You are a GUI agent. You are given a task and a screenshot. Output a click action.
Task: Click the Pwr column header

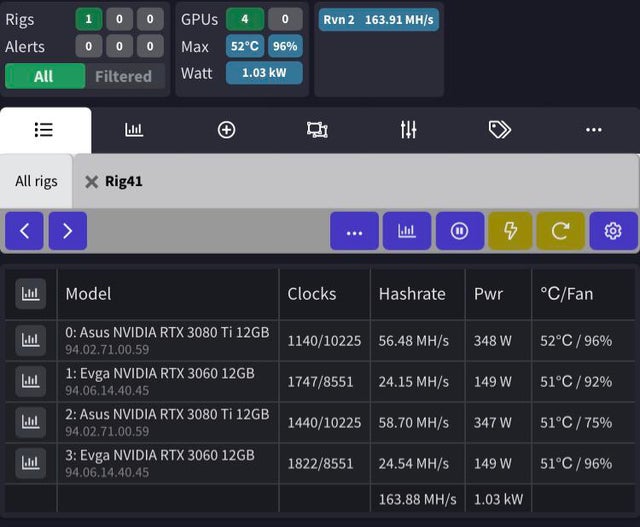click(488, 294)
